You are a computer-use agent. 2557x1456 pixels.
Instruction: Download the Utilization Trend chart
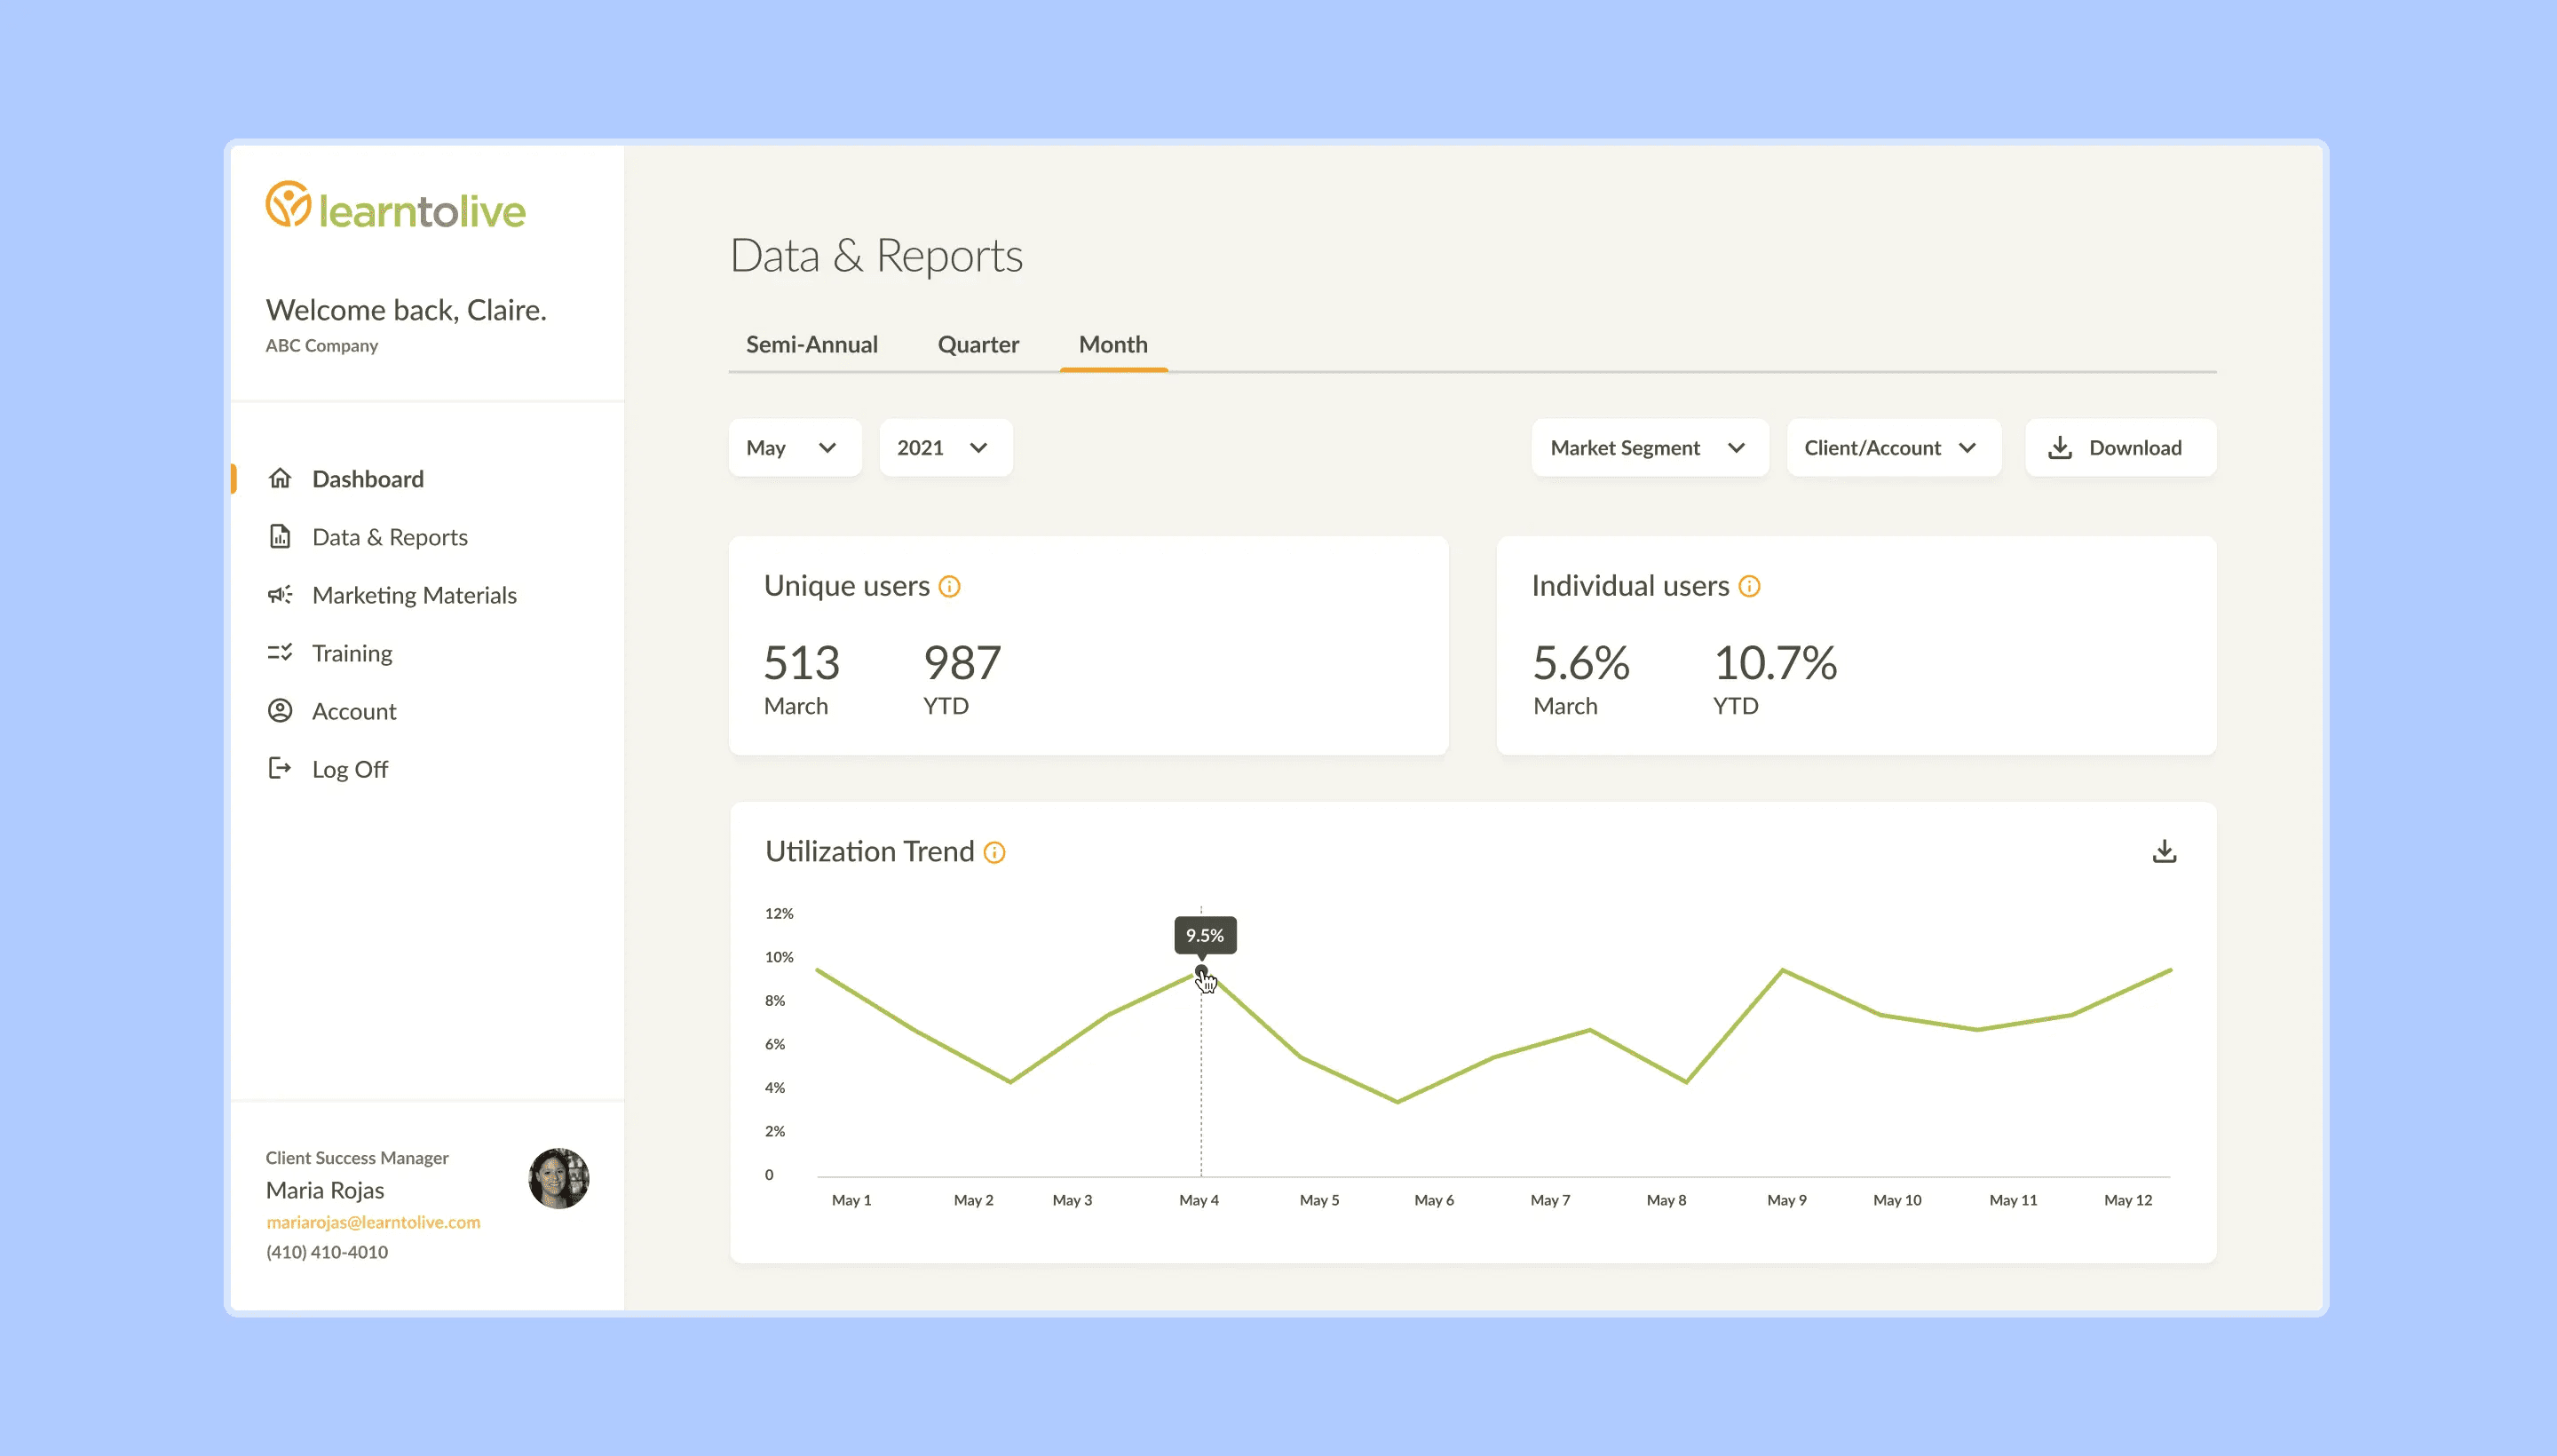click(2164, 852)
